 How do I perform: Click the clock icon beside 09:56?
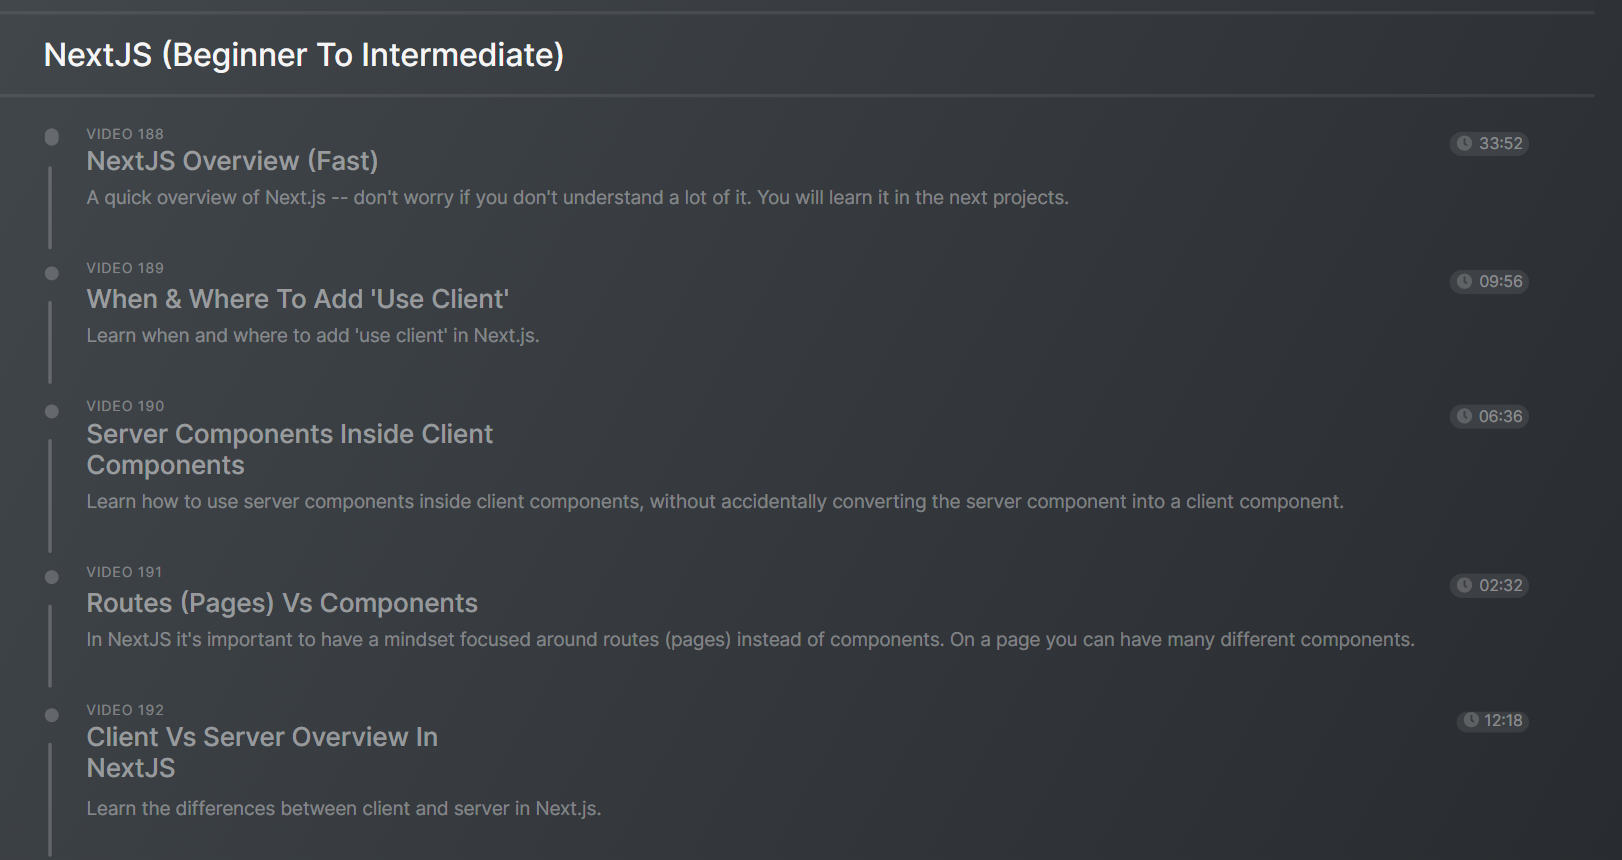point(1464,281)
